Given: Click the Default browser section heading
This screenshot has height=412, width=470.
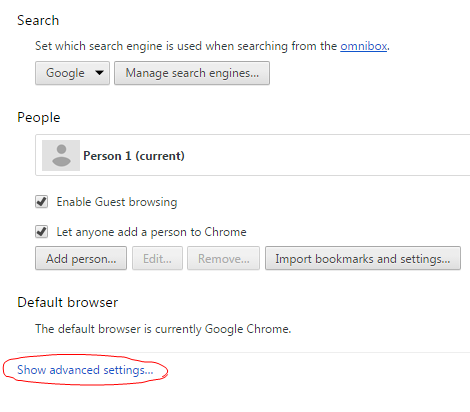Looking at the screenshot, I should pos(68,302).
